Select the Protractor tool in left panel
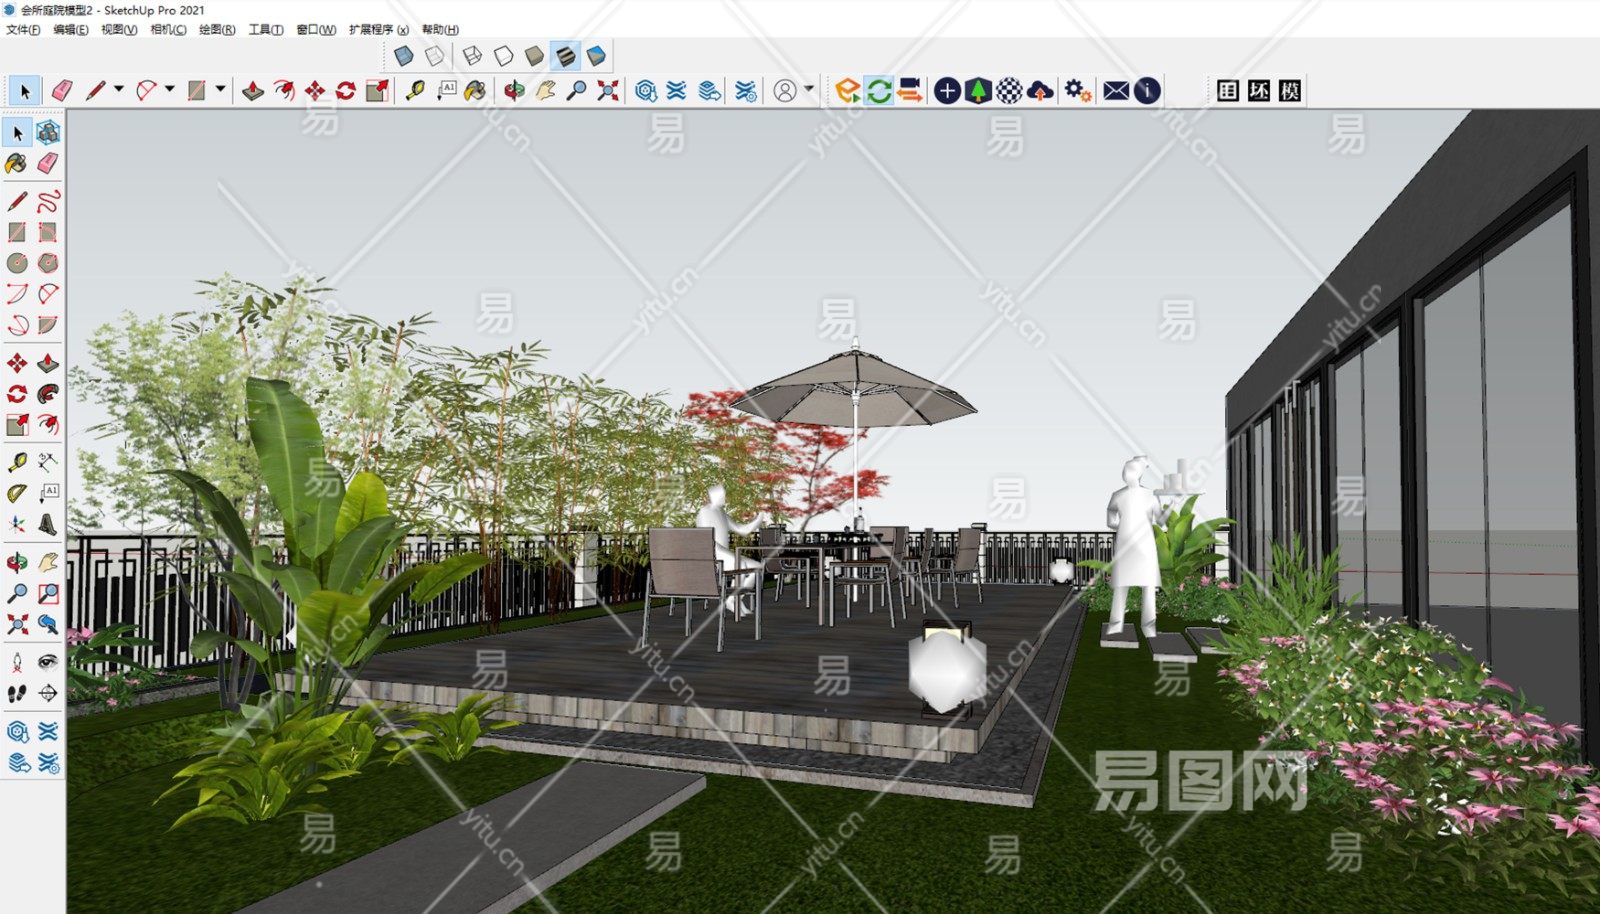1600x914 pixels. pos(17,493)
